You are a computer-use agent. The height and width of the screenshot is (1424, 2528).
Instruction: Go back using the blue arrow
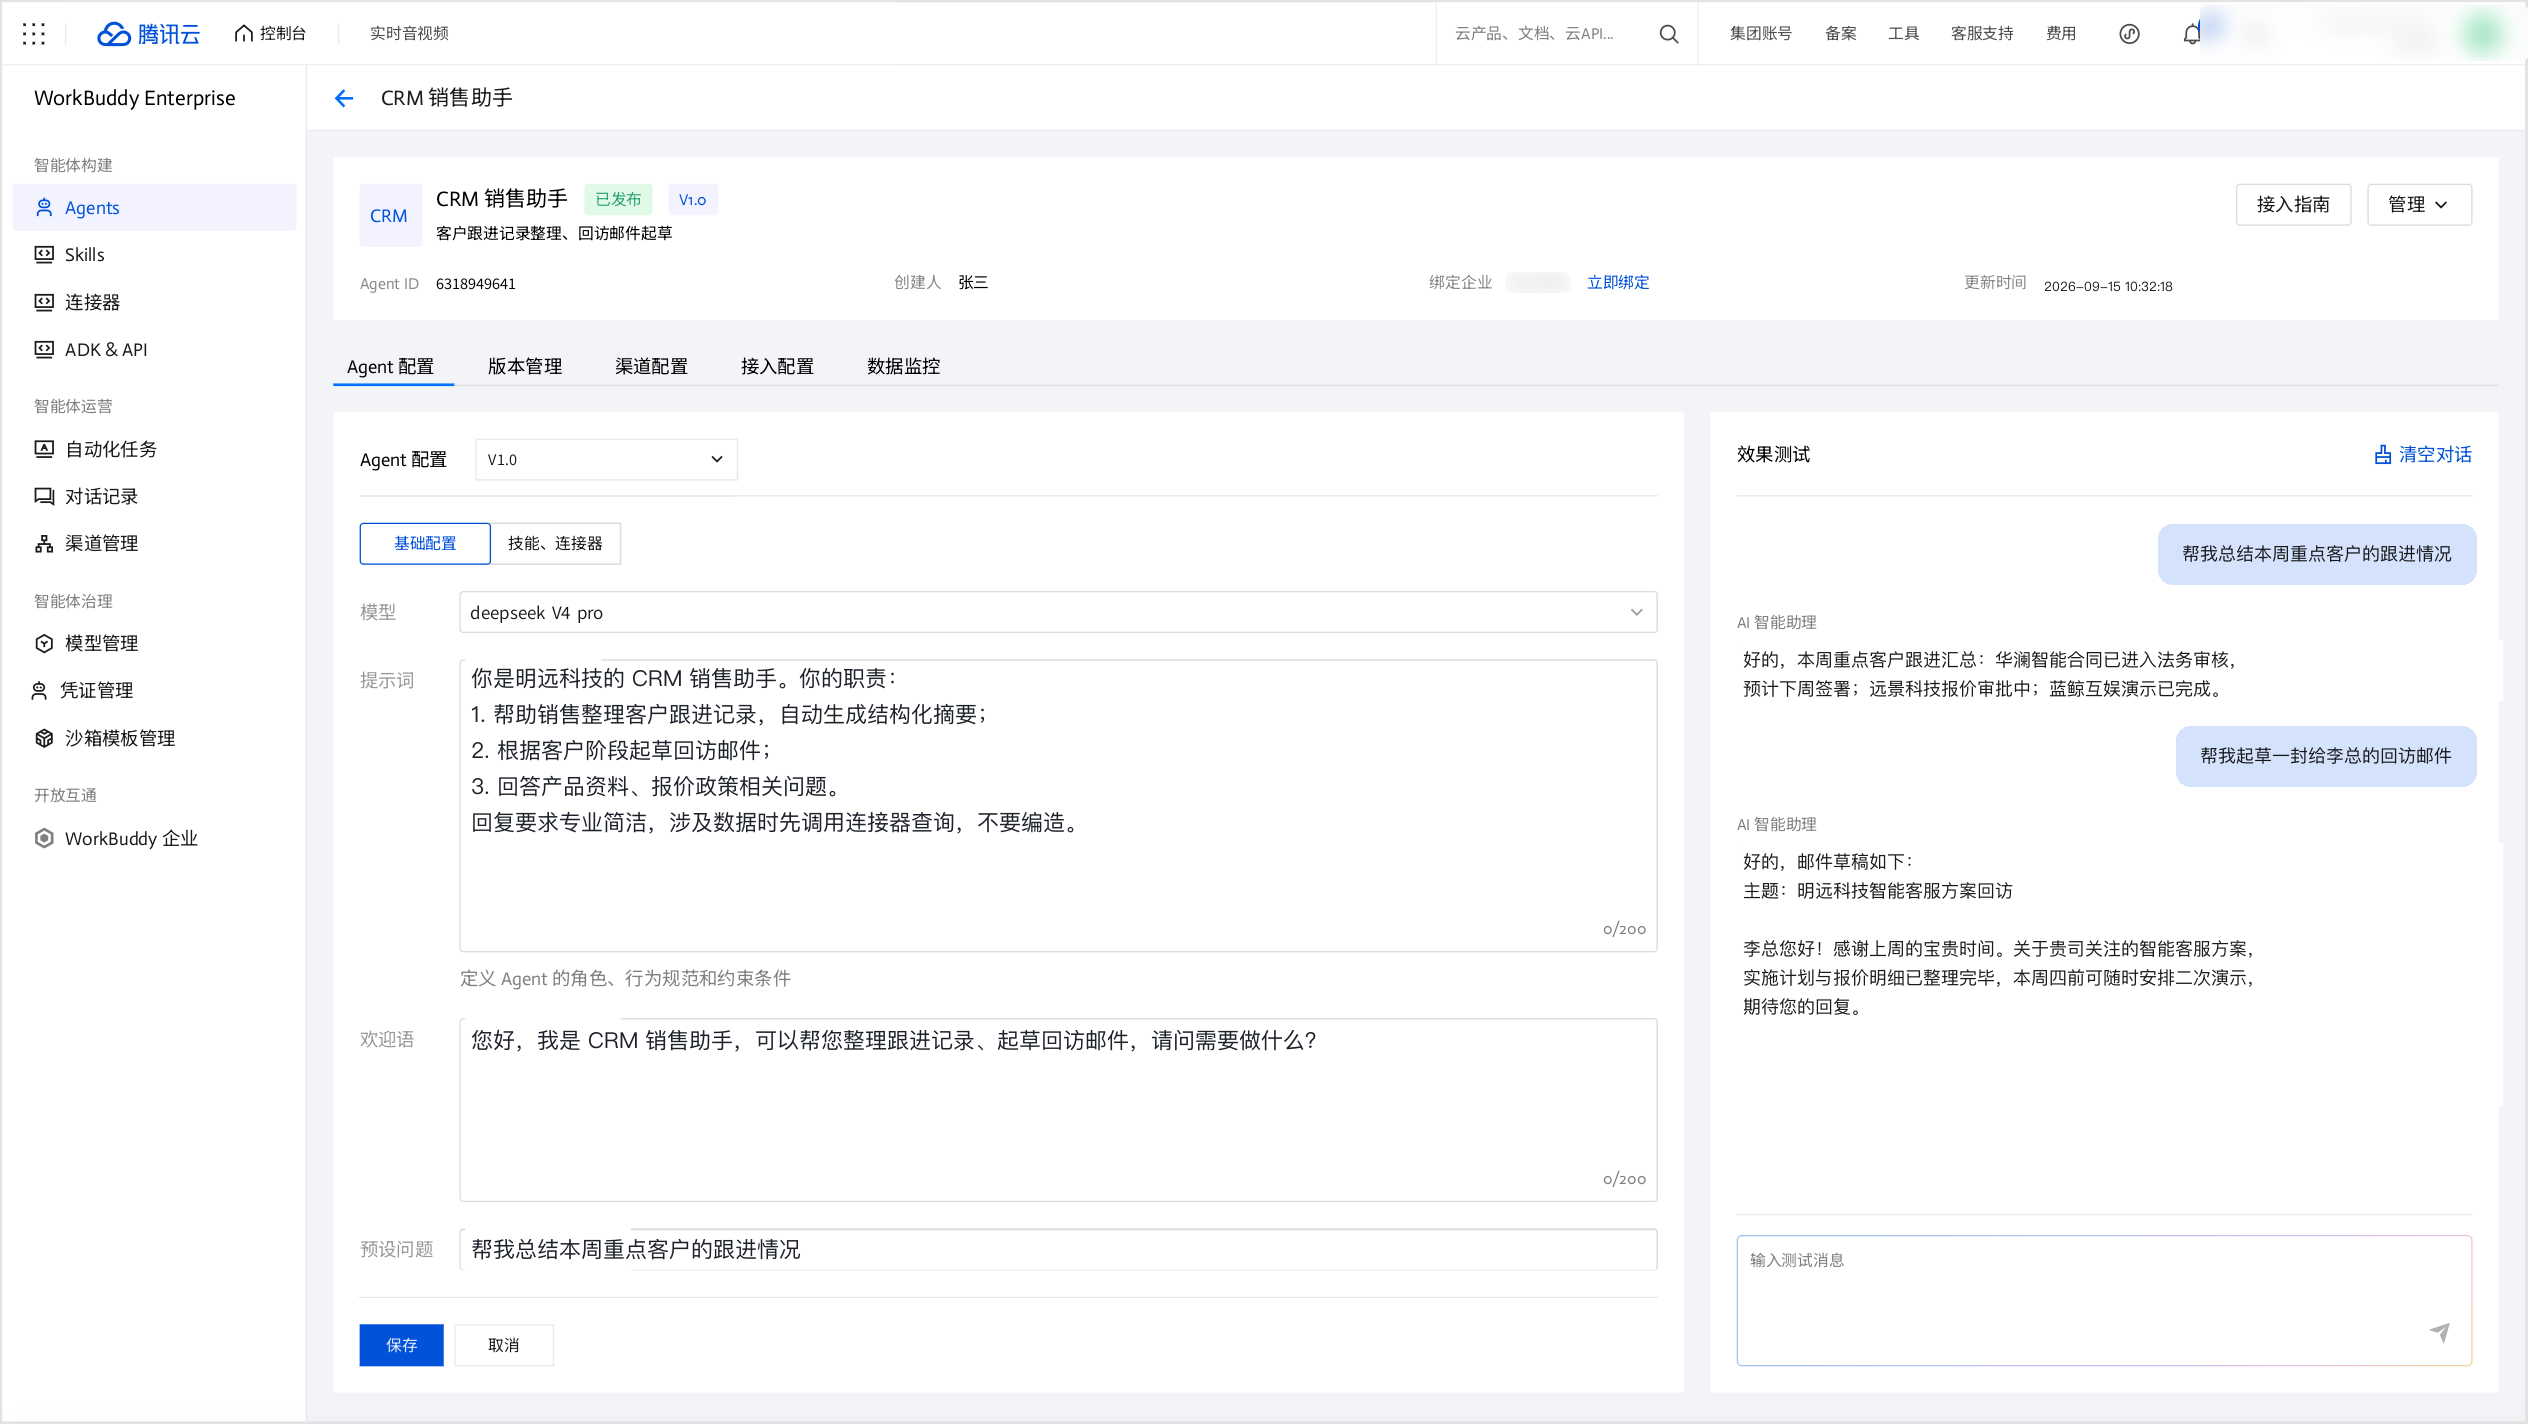[x=344, y=98]
